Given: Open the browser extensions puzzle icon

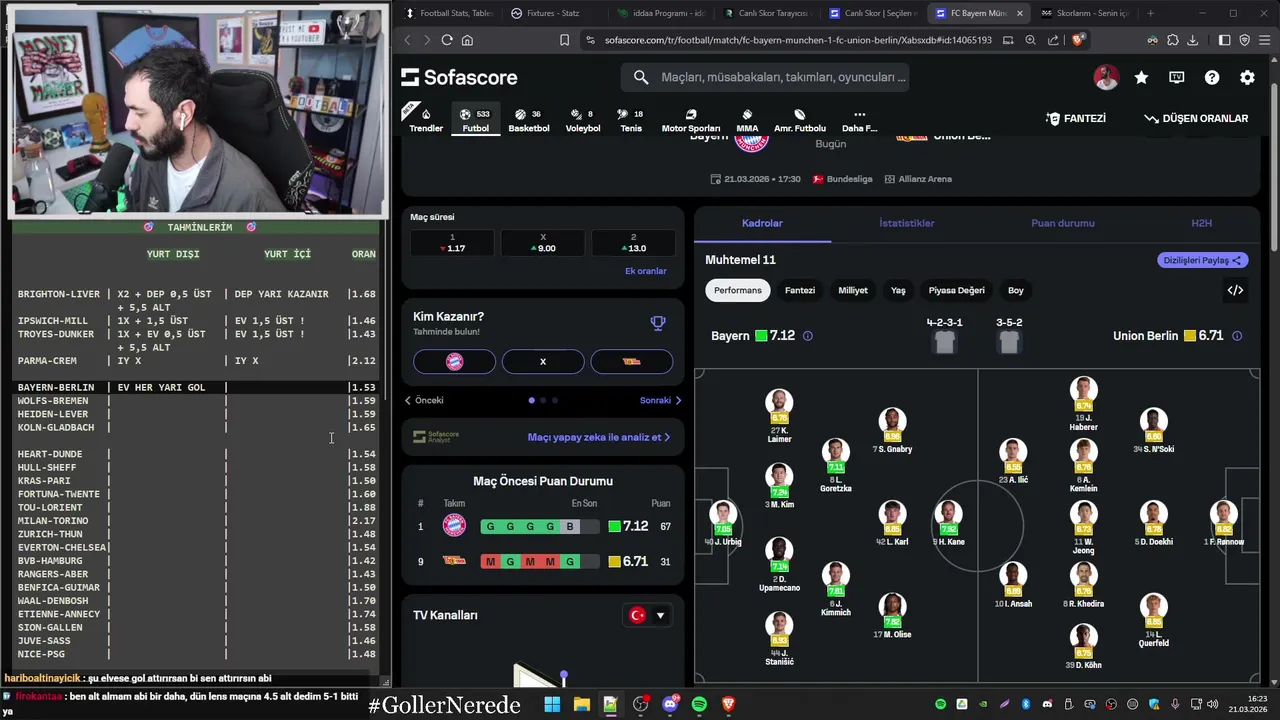Looking at the screenshot, I should coord(1172,40).
